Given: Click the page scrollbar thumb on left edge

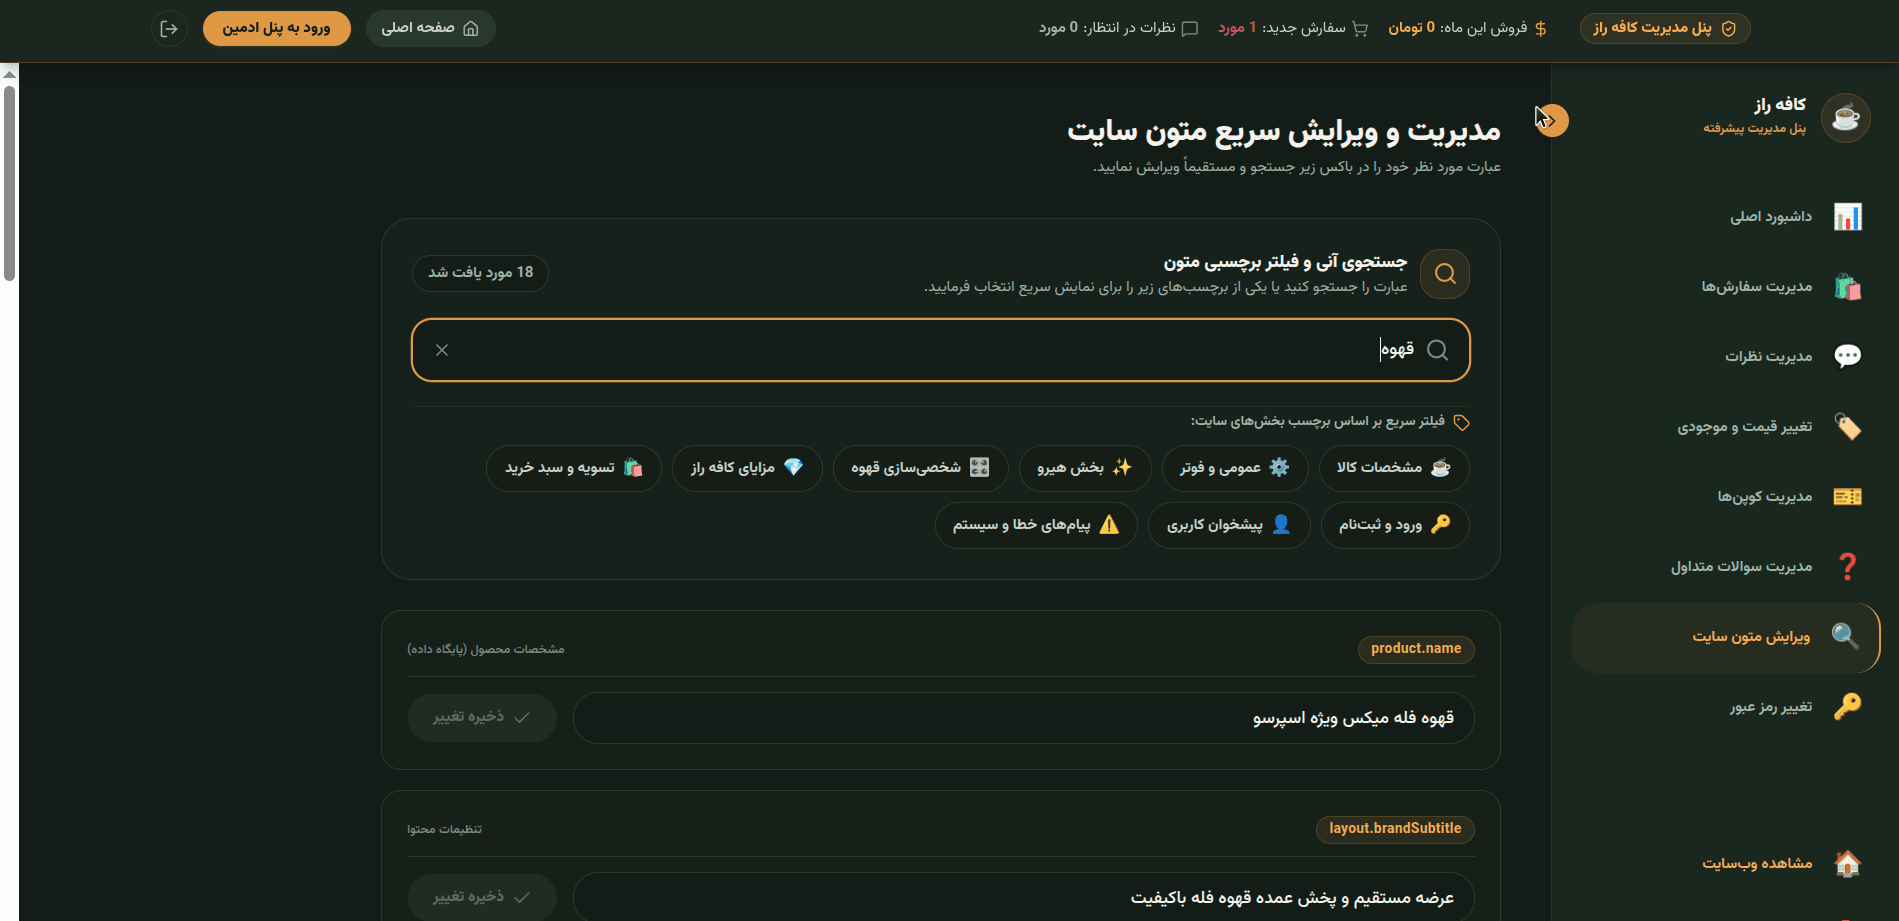Looking at the screenshot, I should (9, 183).
